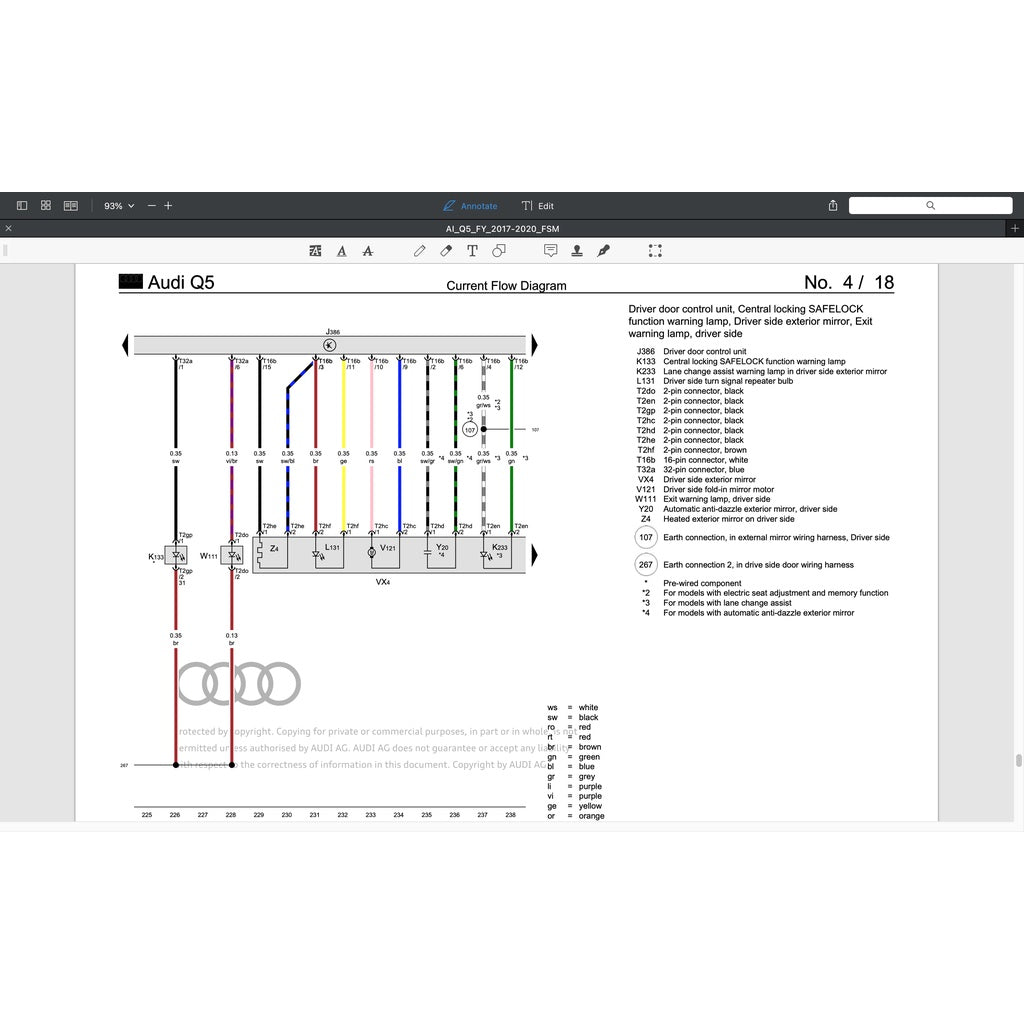Enable two-page split view
The image size is (1024, 1024).
point(71,205)
